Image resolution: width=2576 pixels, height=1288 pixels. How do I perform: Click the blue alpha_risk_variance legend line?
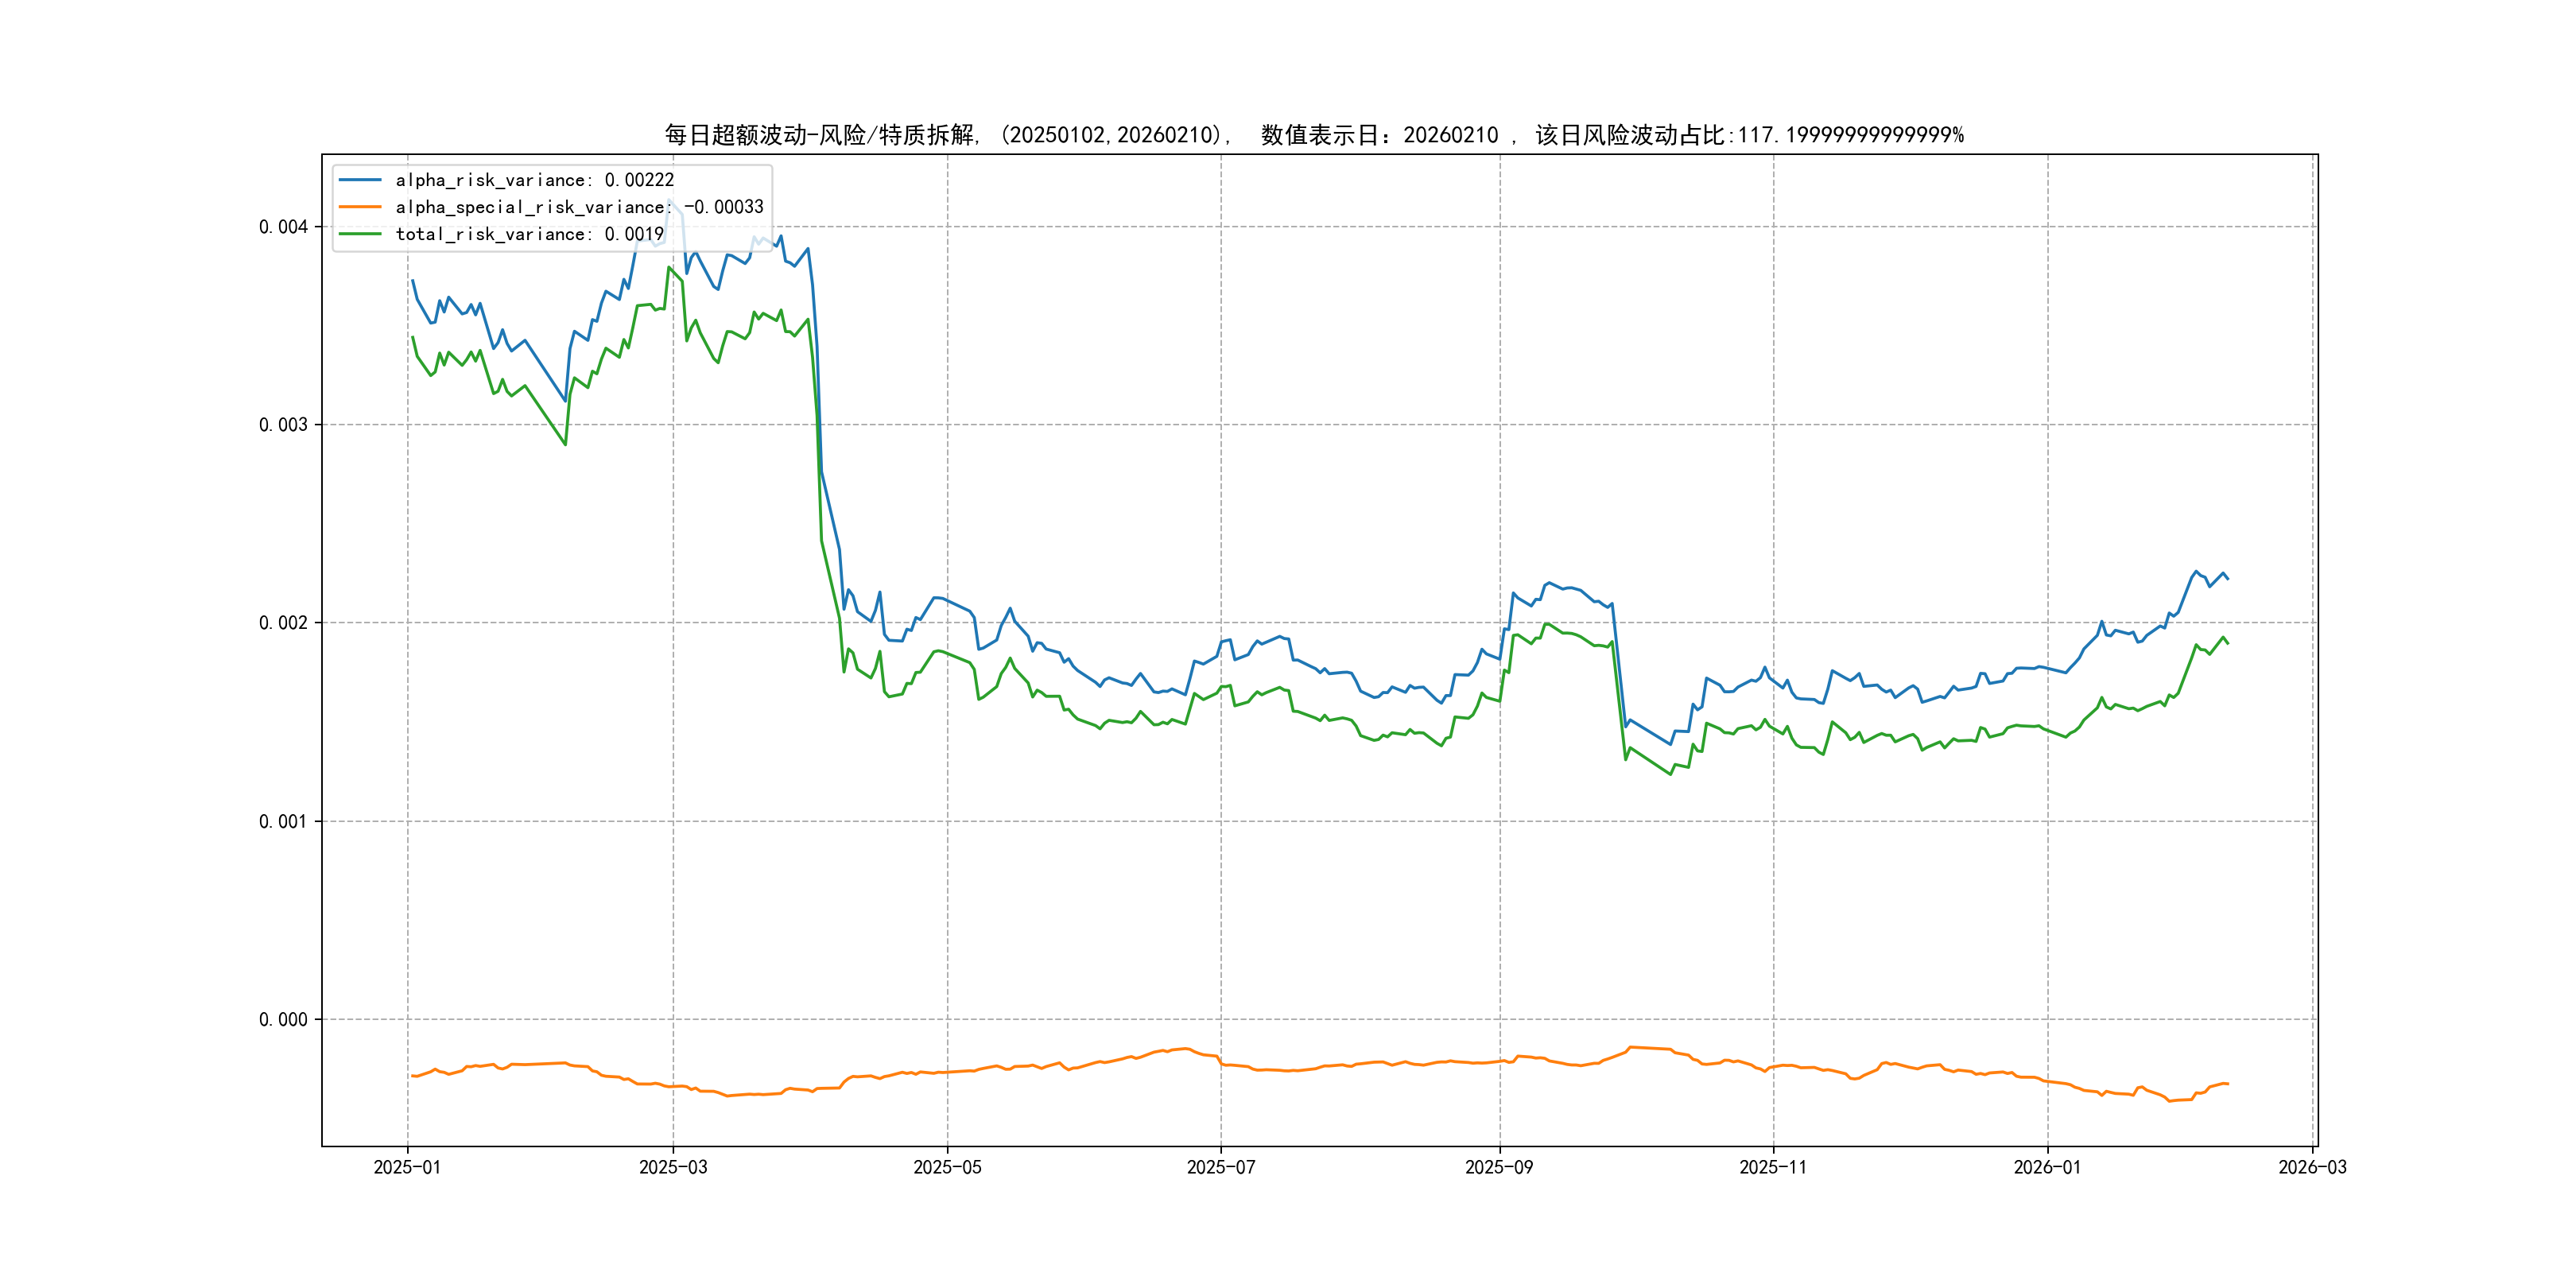(x=360, y=180)
